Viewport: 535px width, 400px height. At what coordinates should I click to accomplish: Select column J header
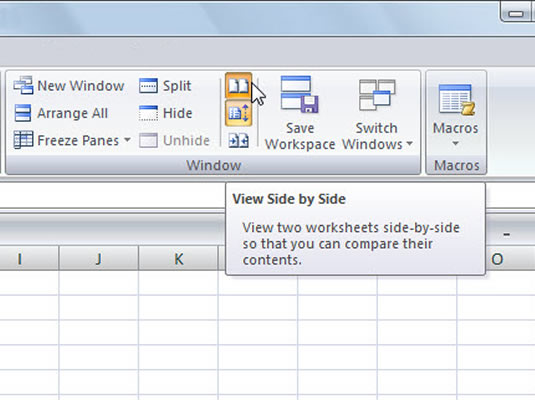pyautogui.click(x=99, y=259)
